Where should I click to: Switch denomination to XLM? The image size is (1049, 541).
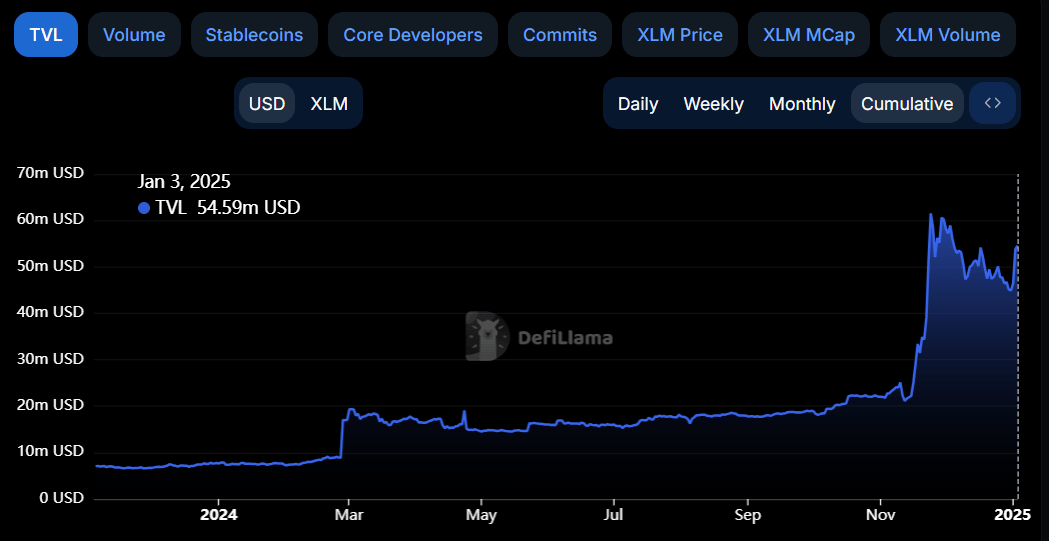[x=329, y=104]
